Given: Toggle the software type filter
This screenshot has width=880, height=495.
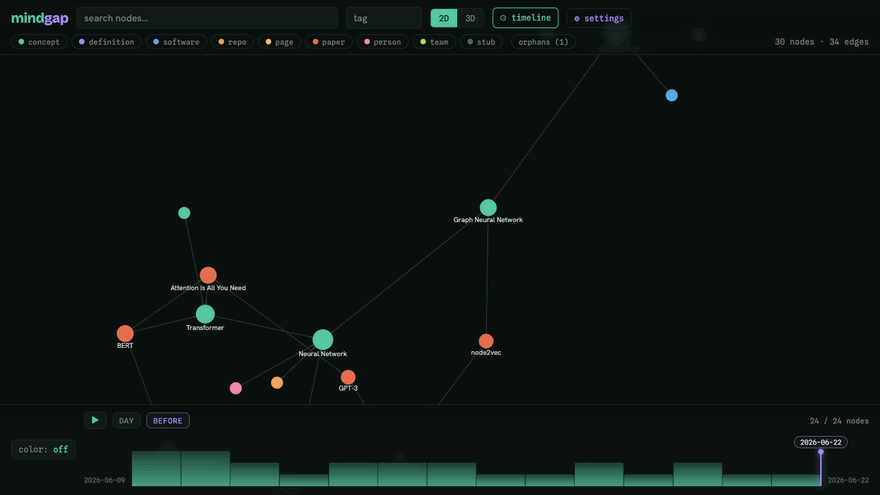Looking at the screenshot, I should [176, 42].
